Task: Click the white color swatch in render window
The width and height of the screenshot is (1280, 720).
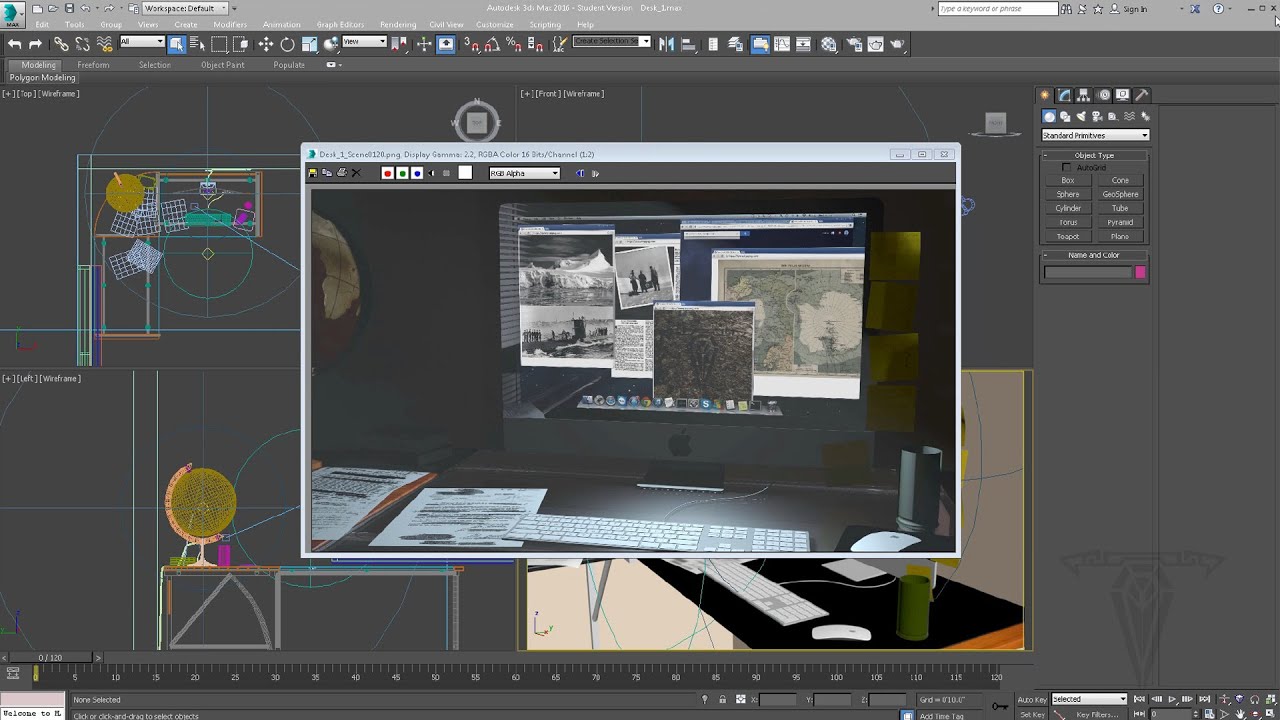Action: [x=465, y=173]
